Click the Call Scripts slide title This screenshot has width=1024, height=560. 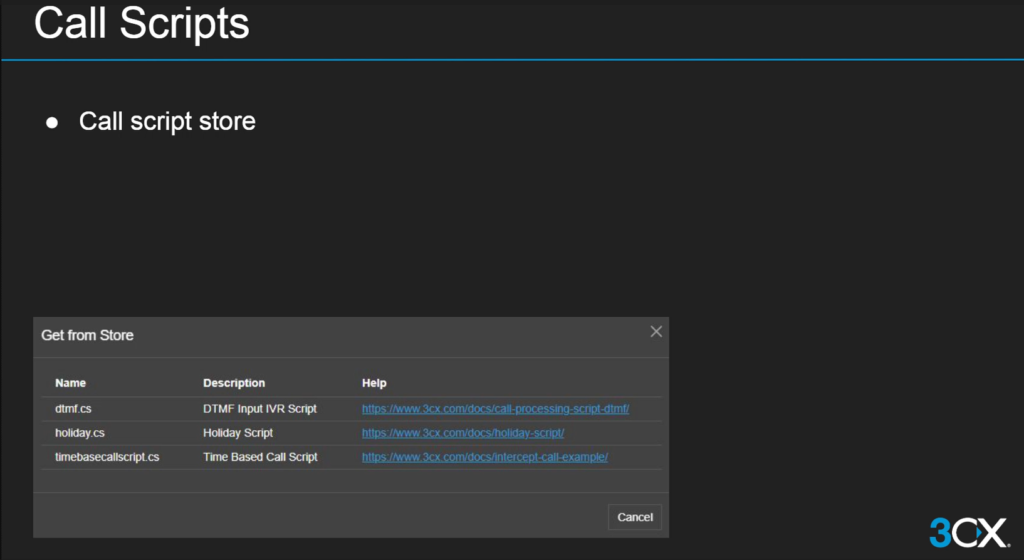141,25
